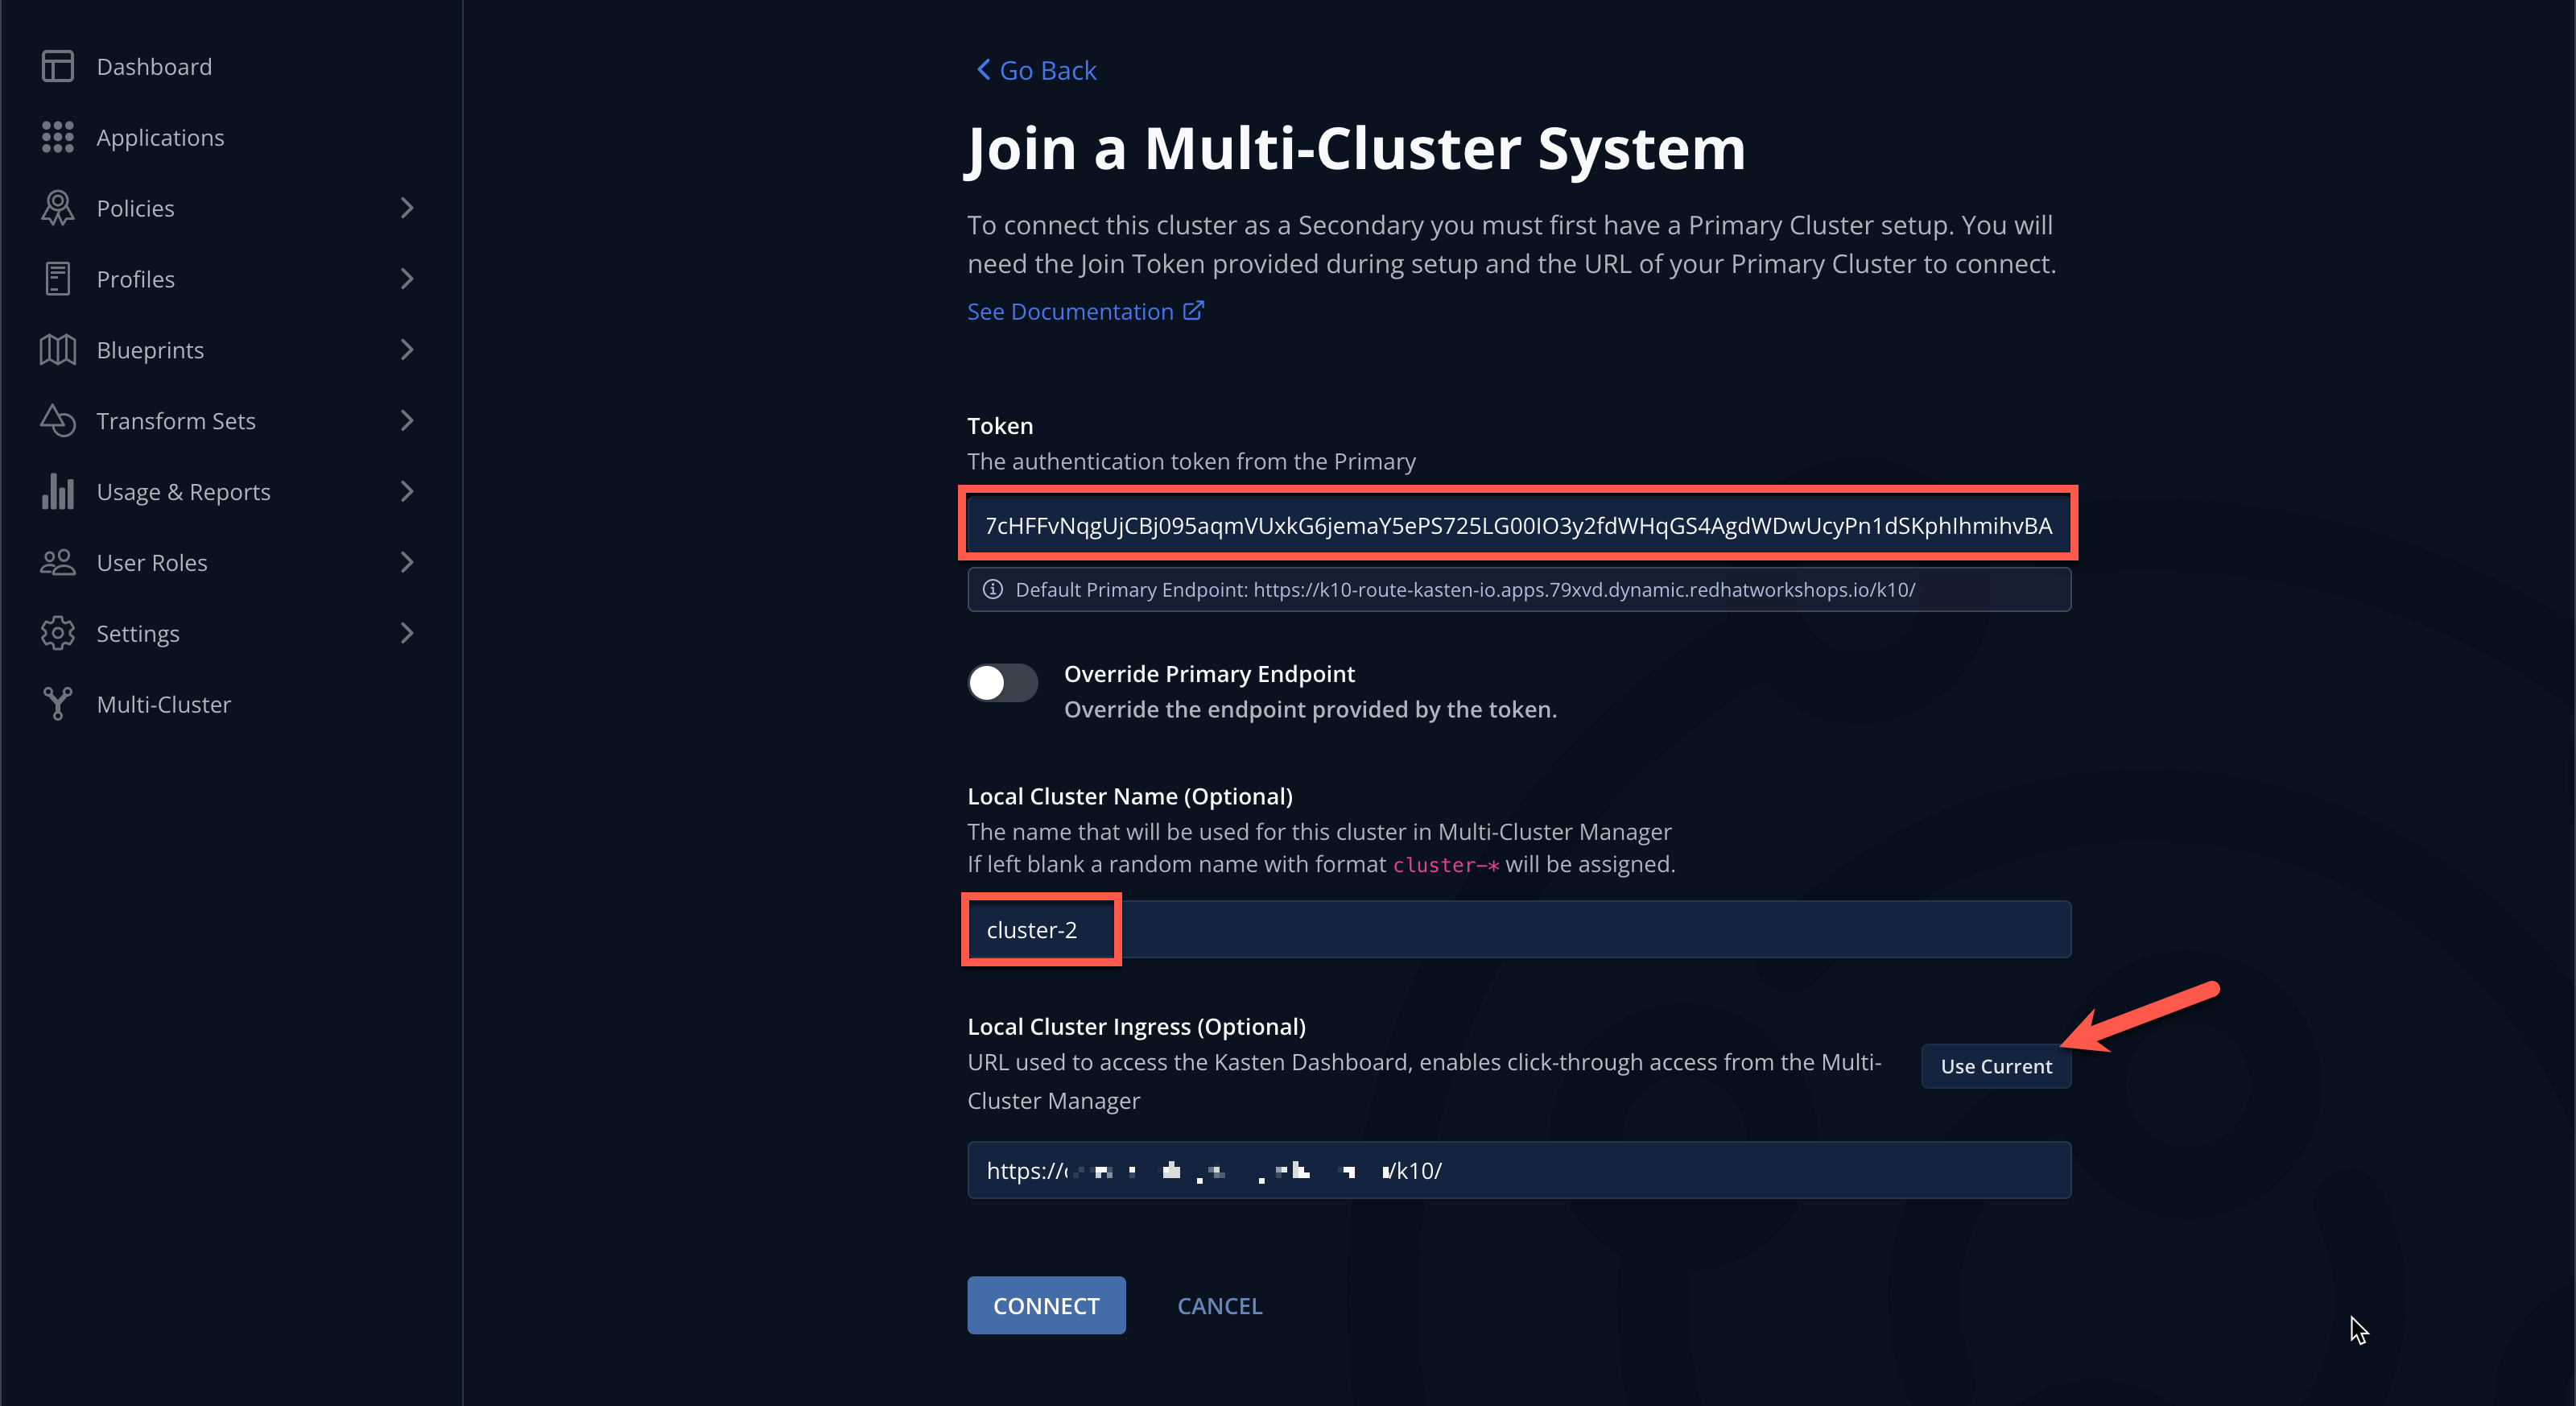Open Settings menu item in sidebar
The height and width of the screenshot is (1406, 2576).
(x=138, y=634)
